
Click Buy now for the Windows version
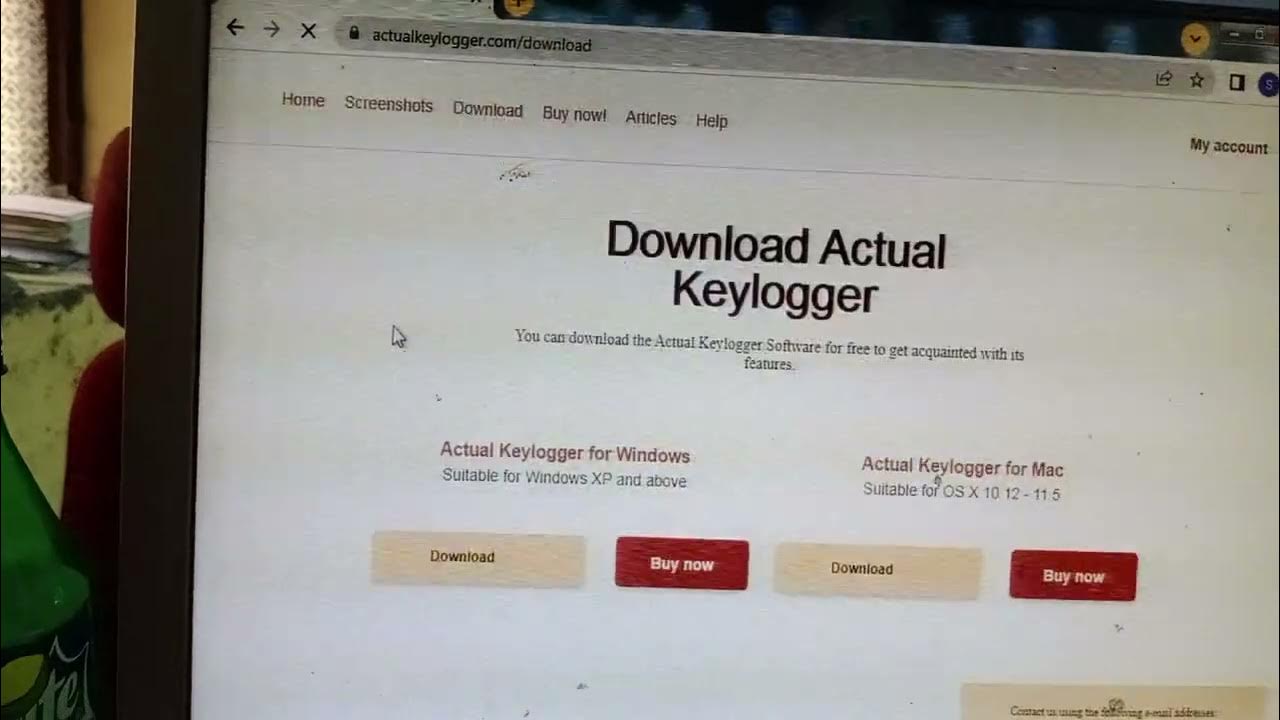click(682, 564)
